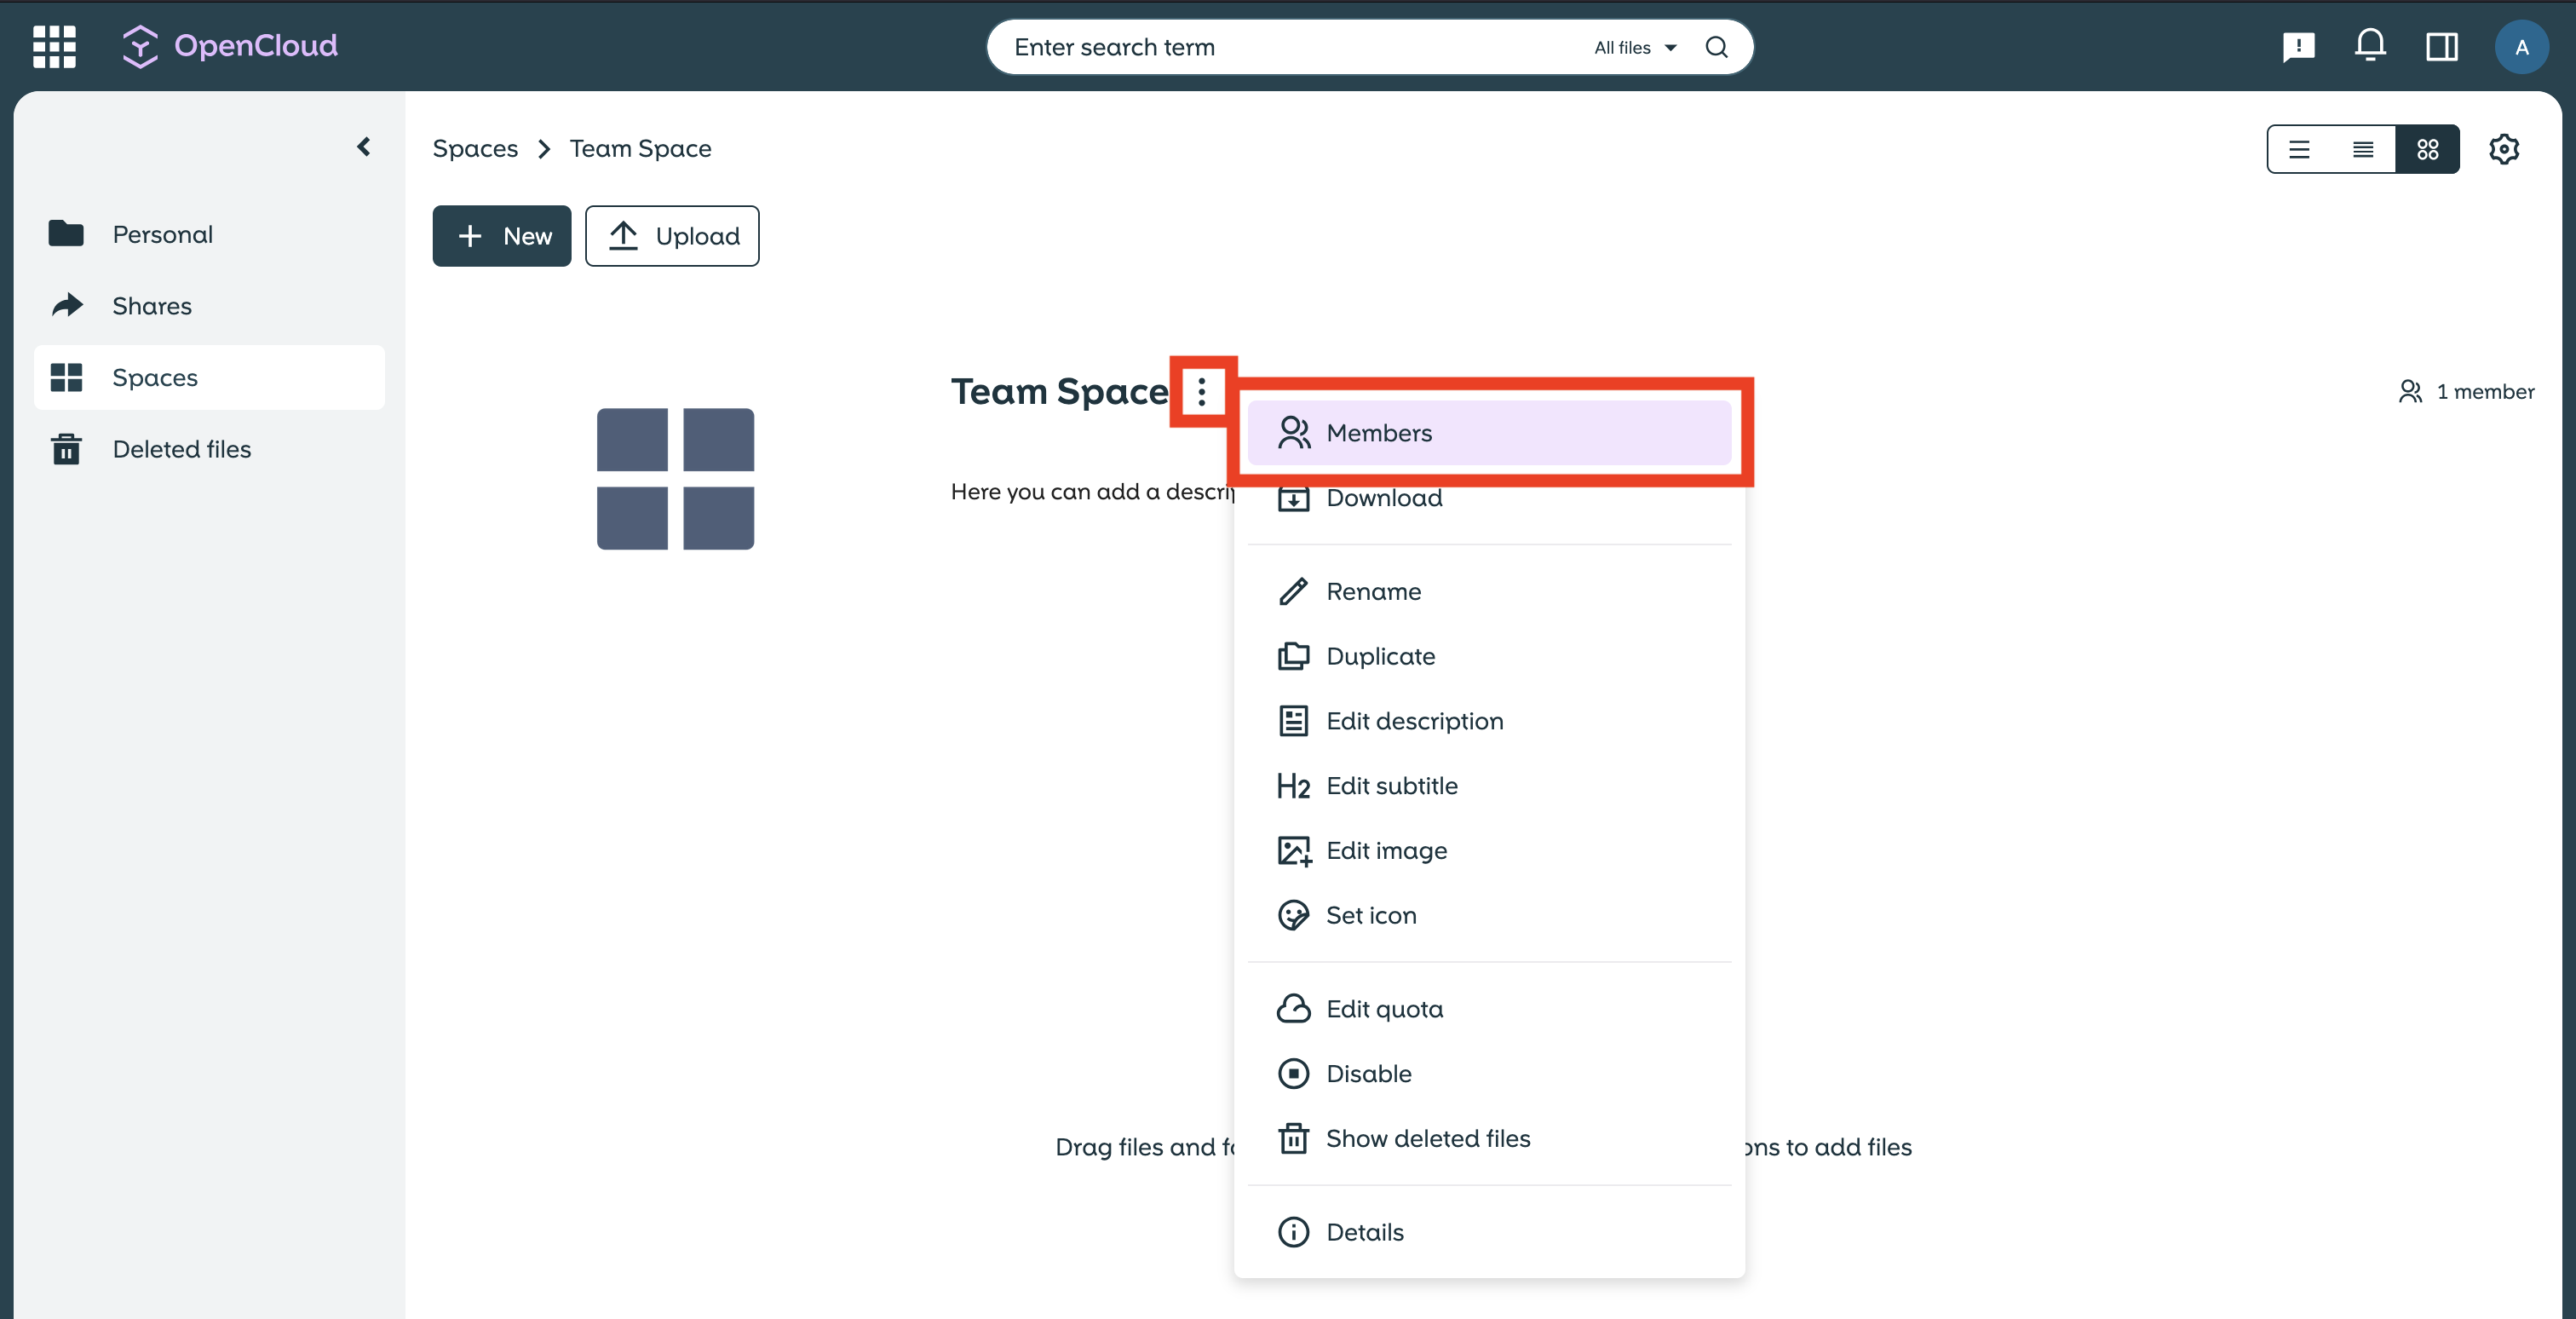Open view options gear icon
The image size is (2576, 1319).
[x=2503, y=149]
